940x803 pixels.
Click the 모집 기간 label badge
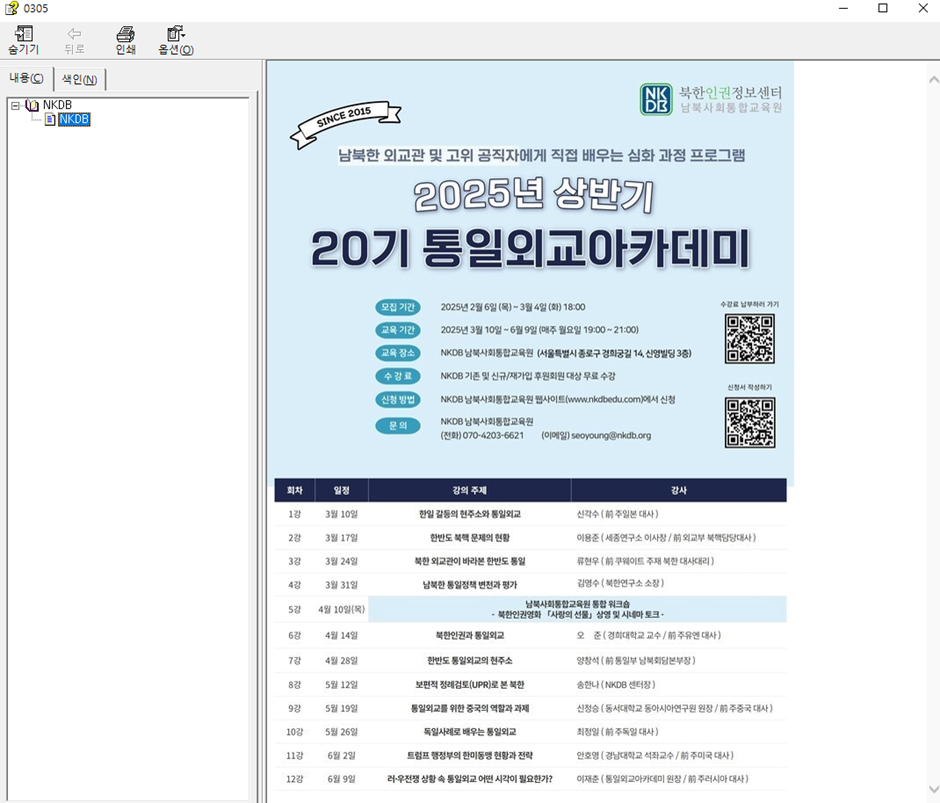click(398, 307)
